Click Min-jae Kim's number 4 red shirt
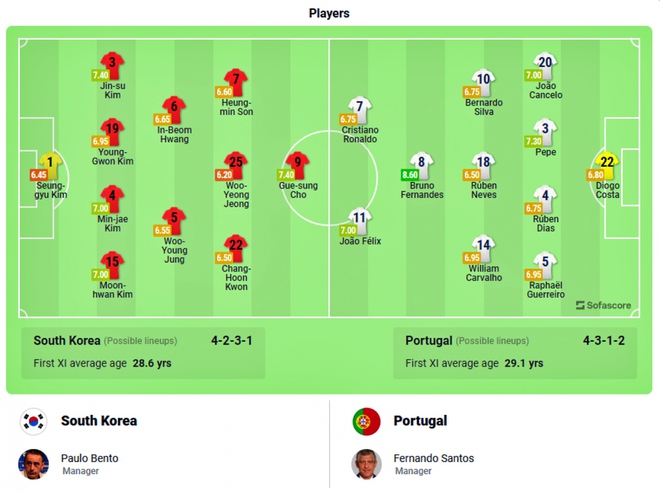Image resolution: width=660 pixels, height=494 pixels. pos(112,199)
